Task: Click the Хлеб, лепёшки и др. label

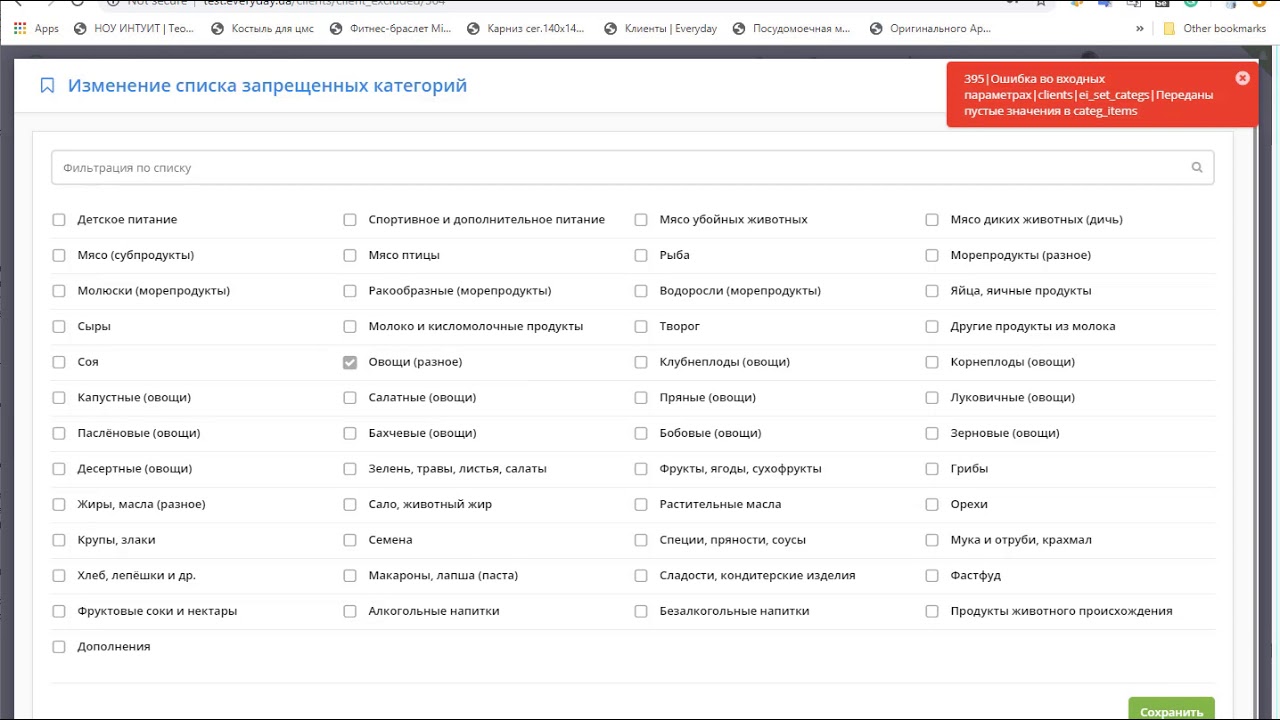Action: pos(137,575)
